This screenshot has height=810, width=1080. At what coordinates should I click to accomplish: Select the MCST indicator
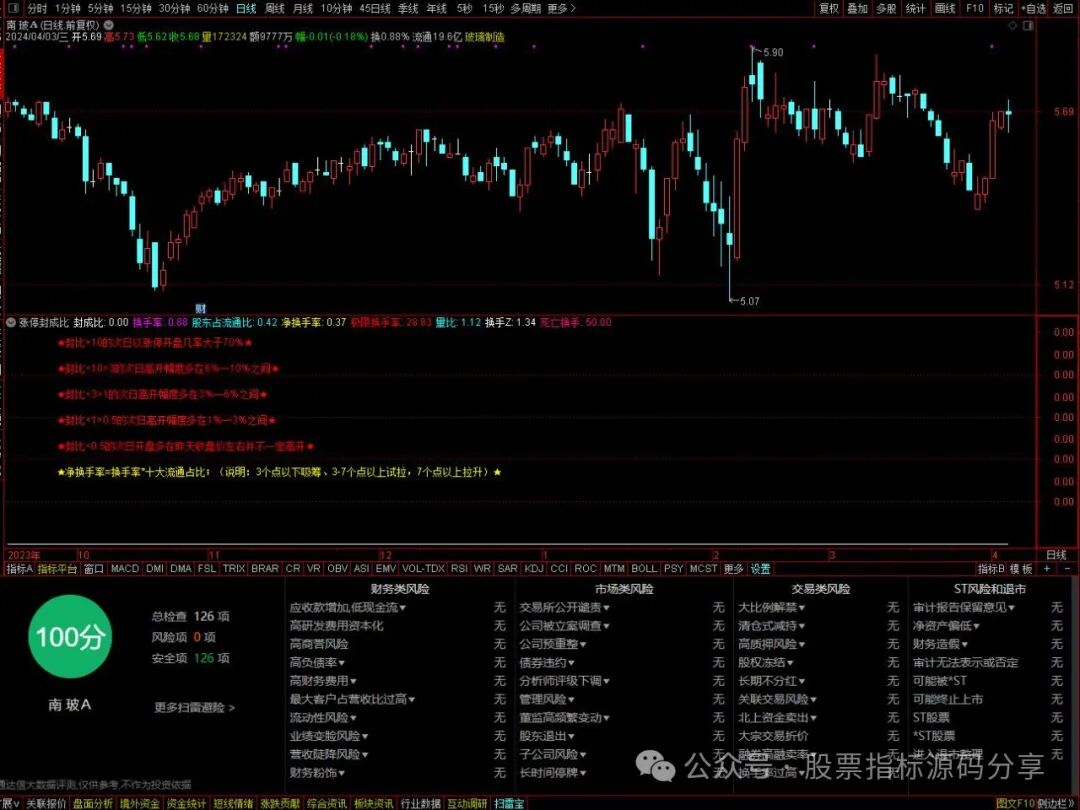click(703, 569)
